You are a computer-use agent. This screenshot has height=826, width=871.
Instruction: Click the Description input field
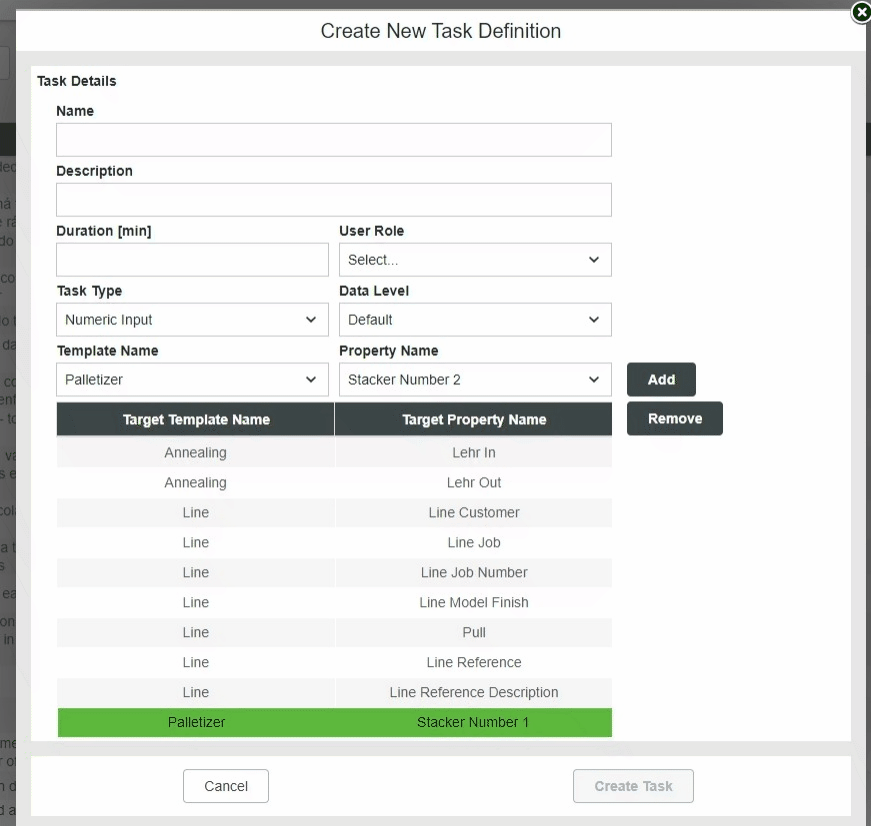[334, 200]
